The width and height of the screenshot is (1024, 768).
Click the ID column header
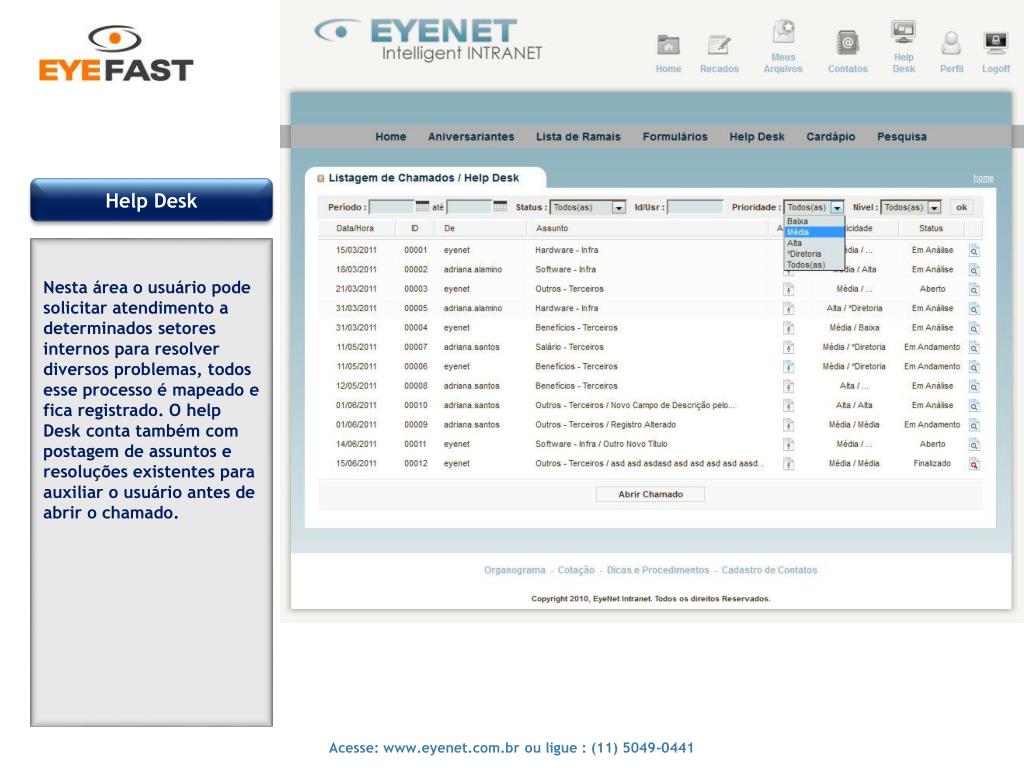(x=415, y=229)
